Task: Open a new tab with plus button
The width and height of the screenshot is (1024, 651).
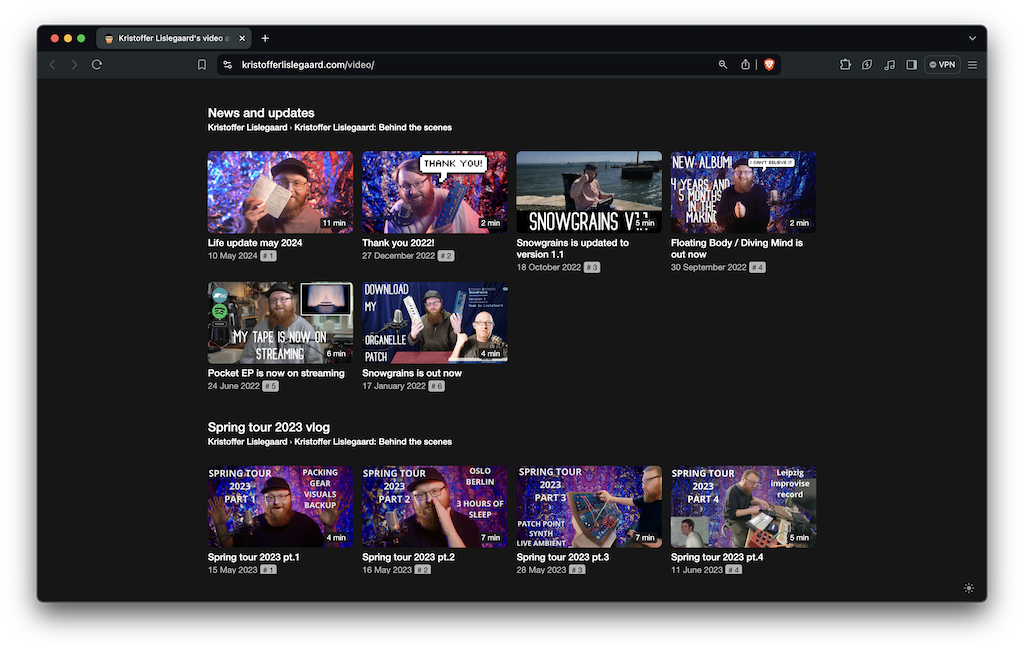Action: pyautogui.click(x=265, y=38)
